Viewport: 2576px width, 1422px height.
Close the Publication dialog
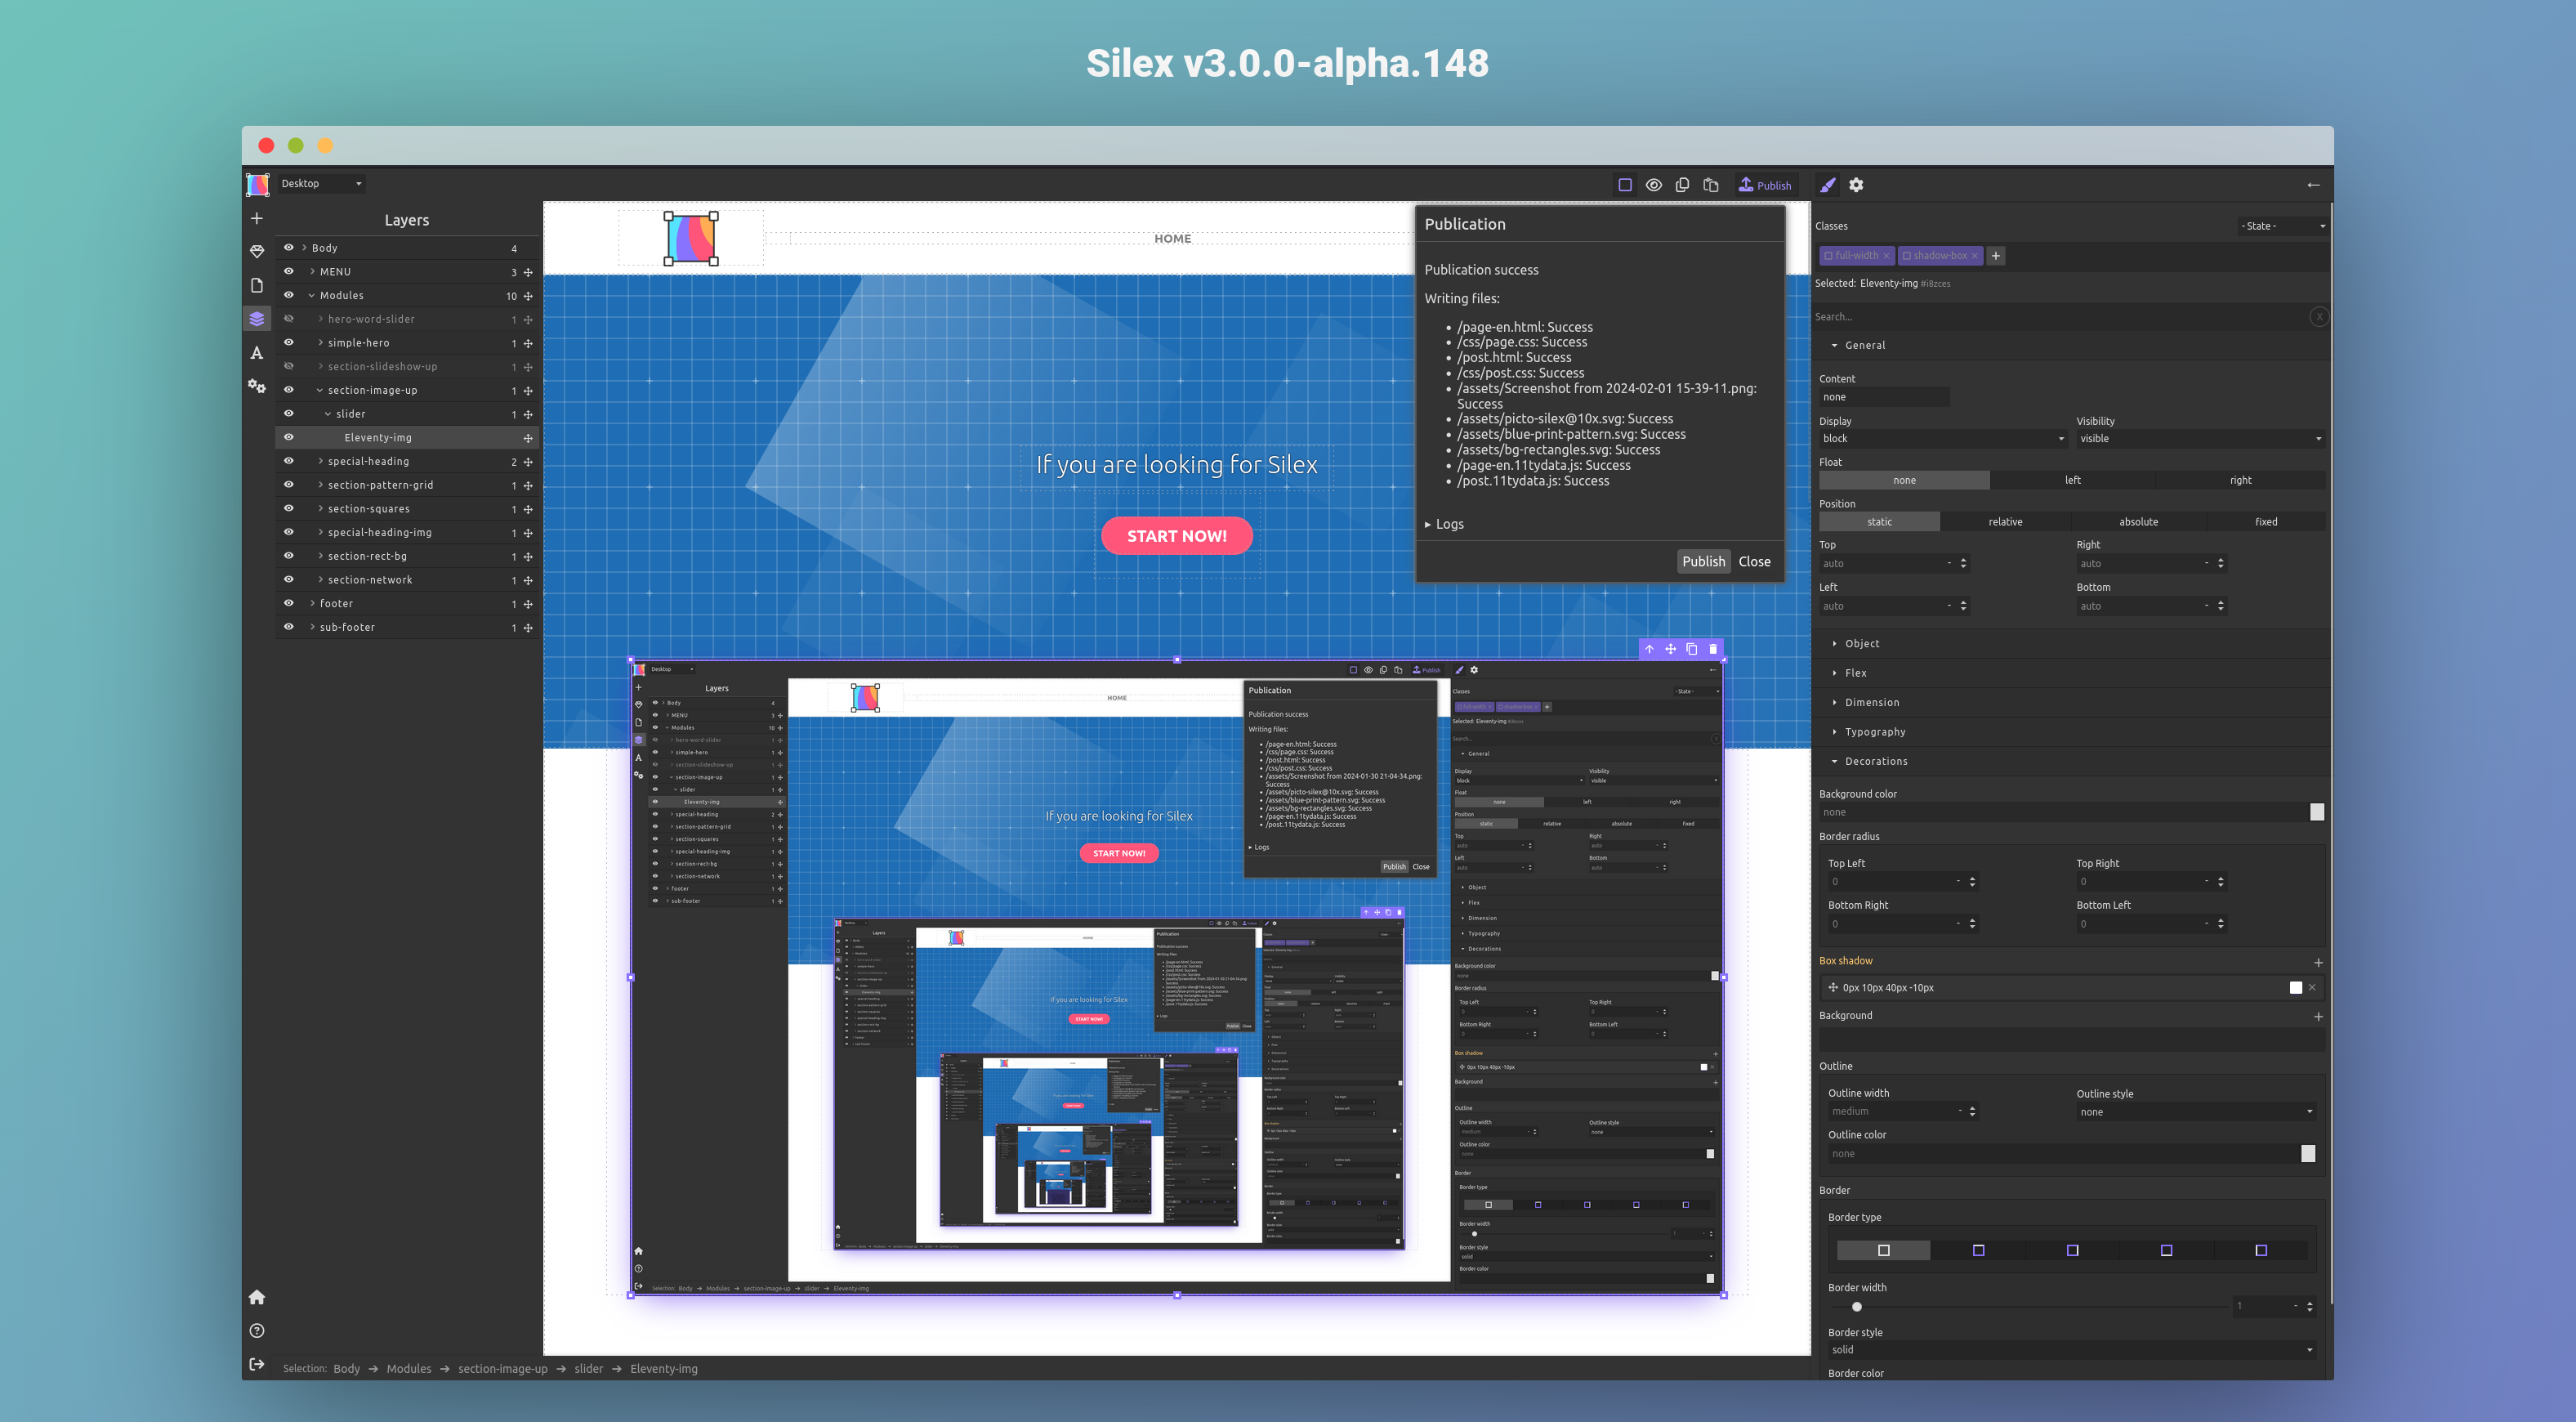pyautogui.click(x=1754, y=561)
